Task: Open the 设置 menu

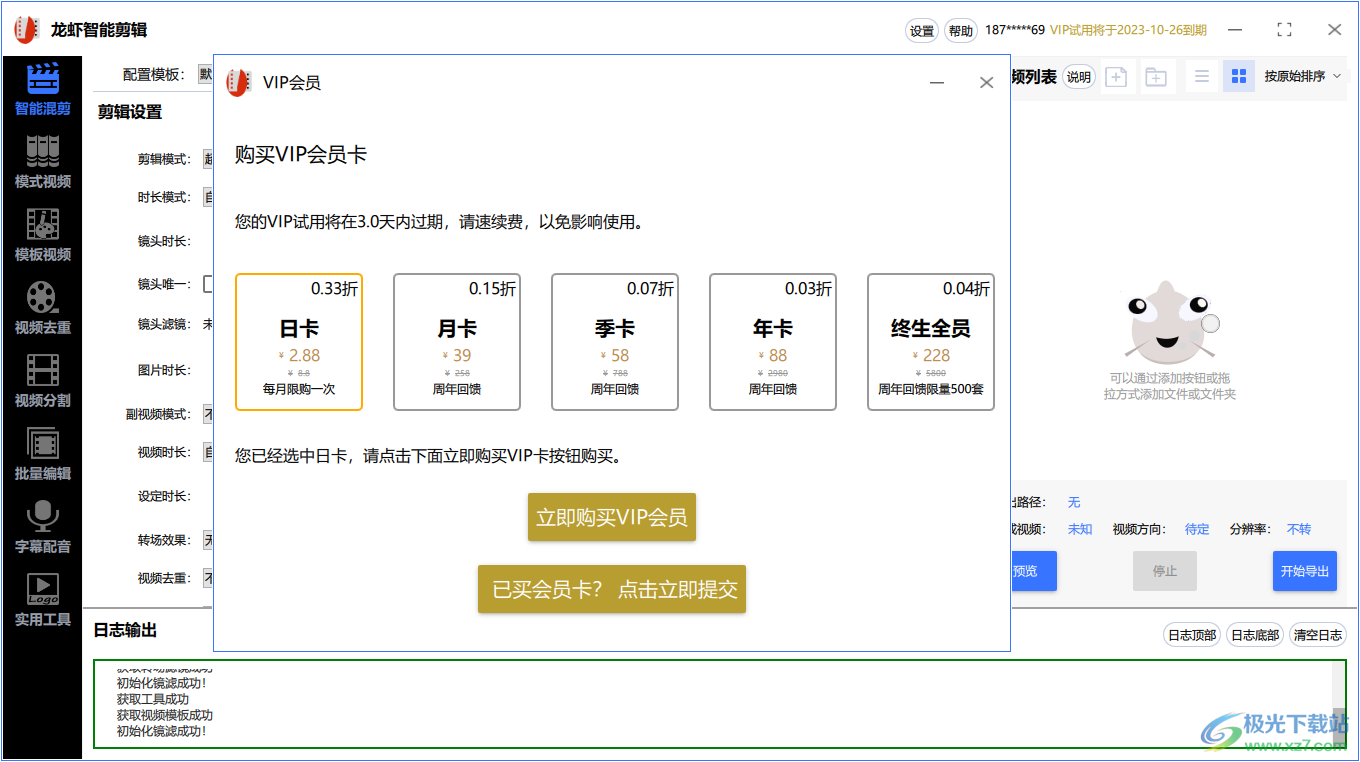Action: [x=921, y=30]
